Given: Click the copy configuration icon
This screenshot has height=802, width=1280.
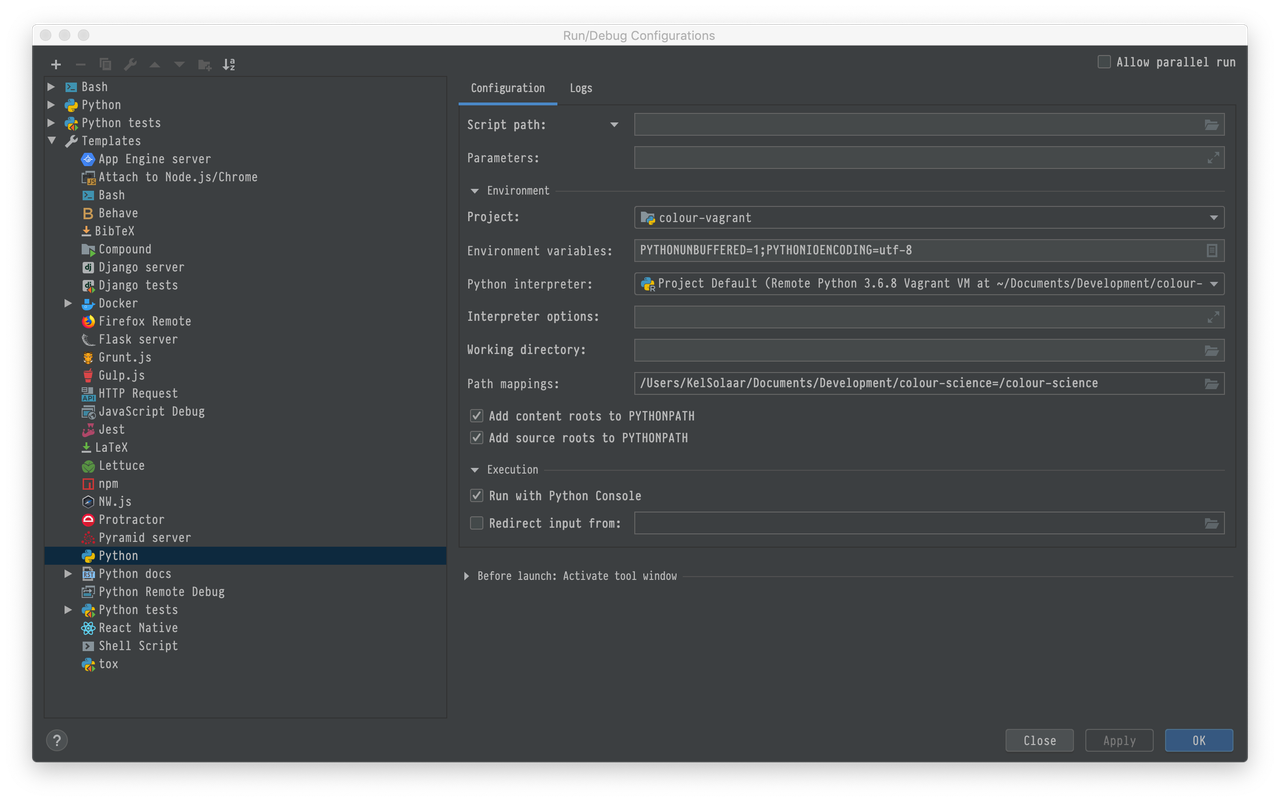Looking at the screenshot, I should tap(105, 64).
